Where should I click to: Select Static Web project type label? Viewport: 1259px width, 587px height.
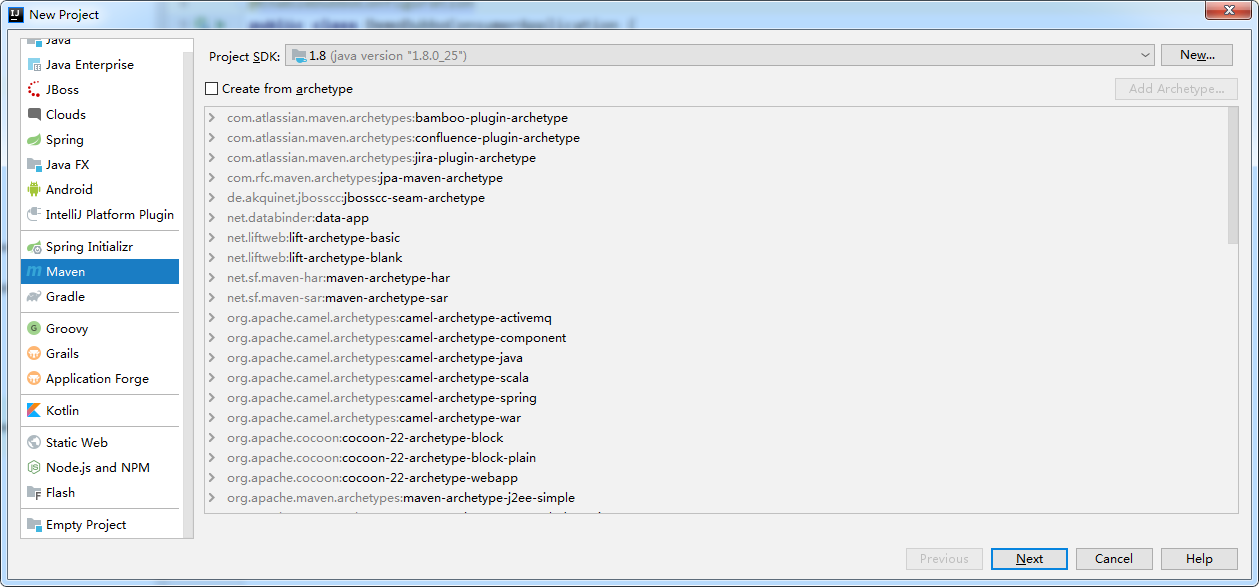(77, 443)
